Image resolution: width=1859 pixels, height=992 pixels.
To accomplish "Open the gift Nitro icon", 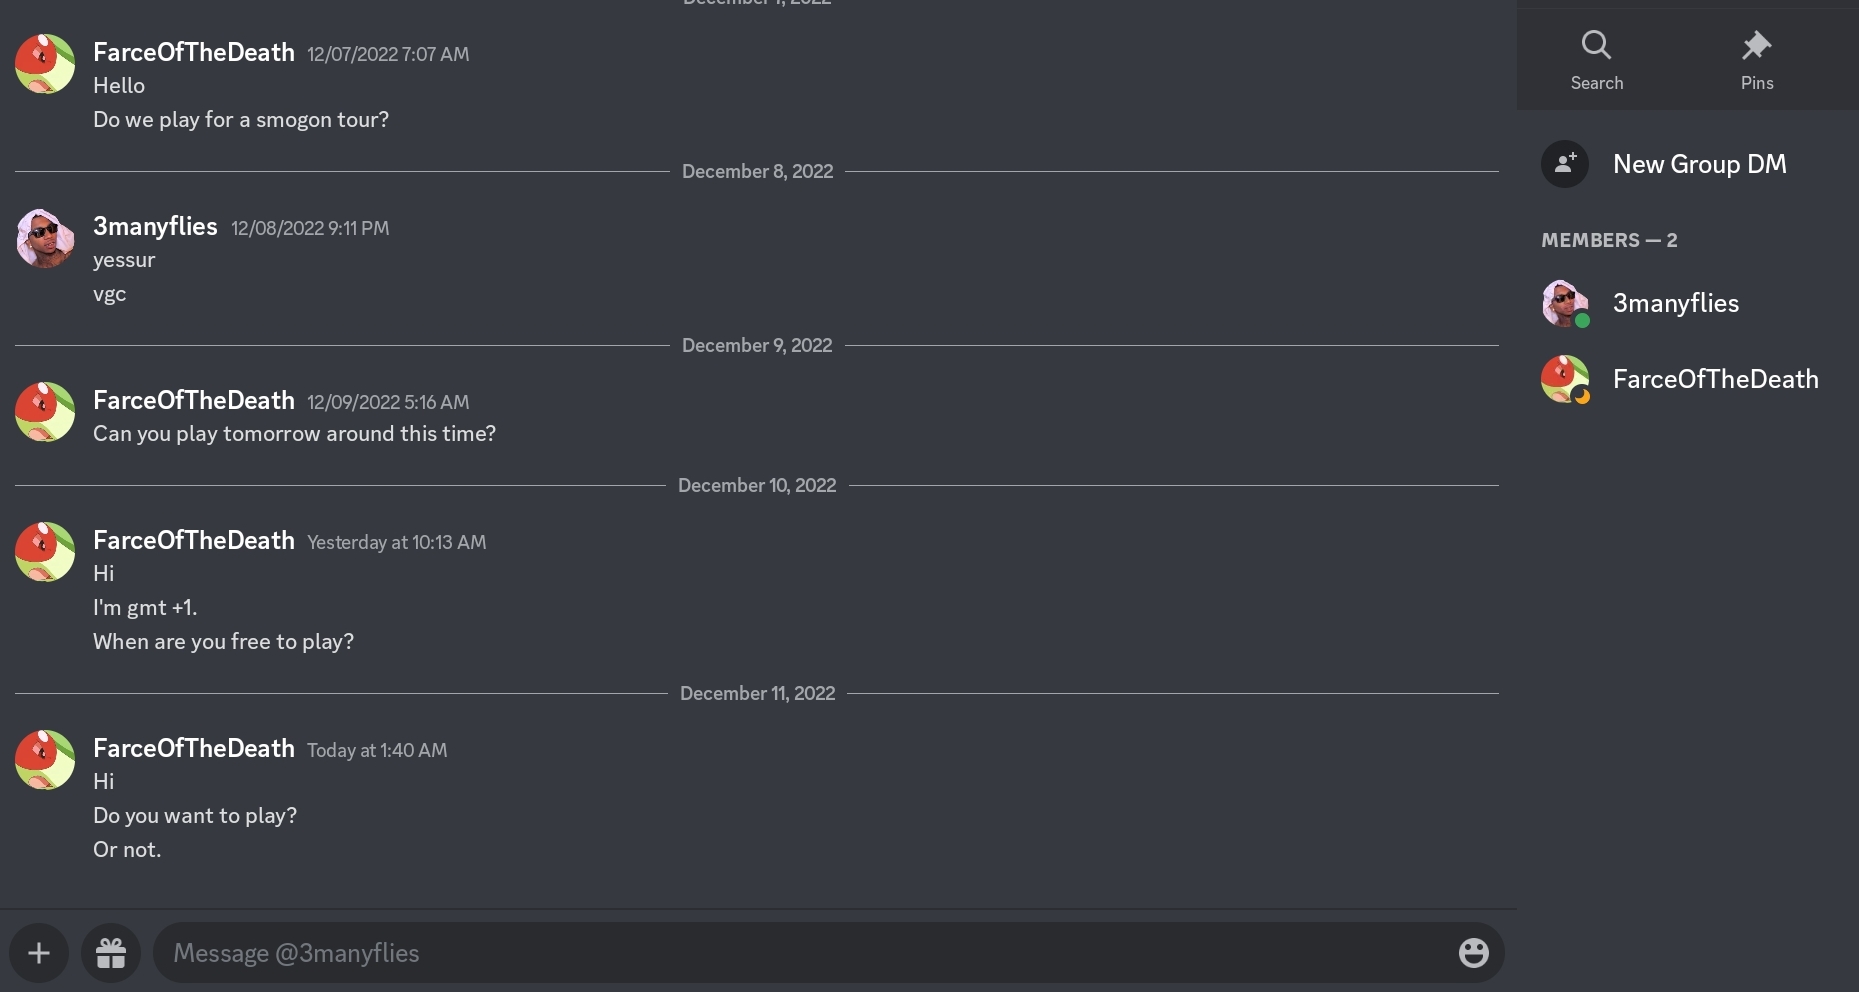I will (x=111, y=953).
